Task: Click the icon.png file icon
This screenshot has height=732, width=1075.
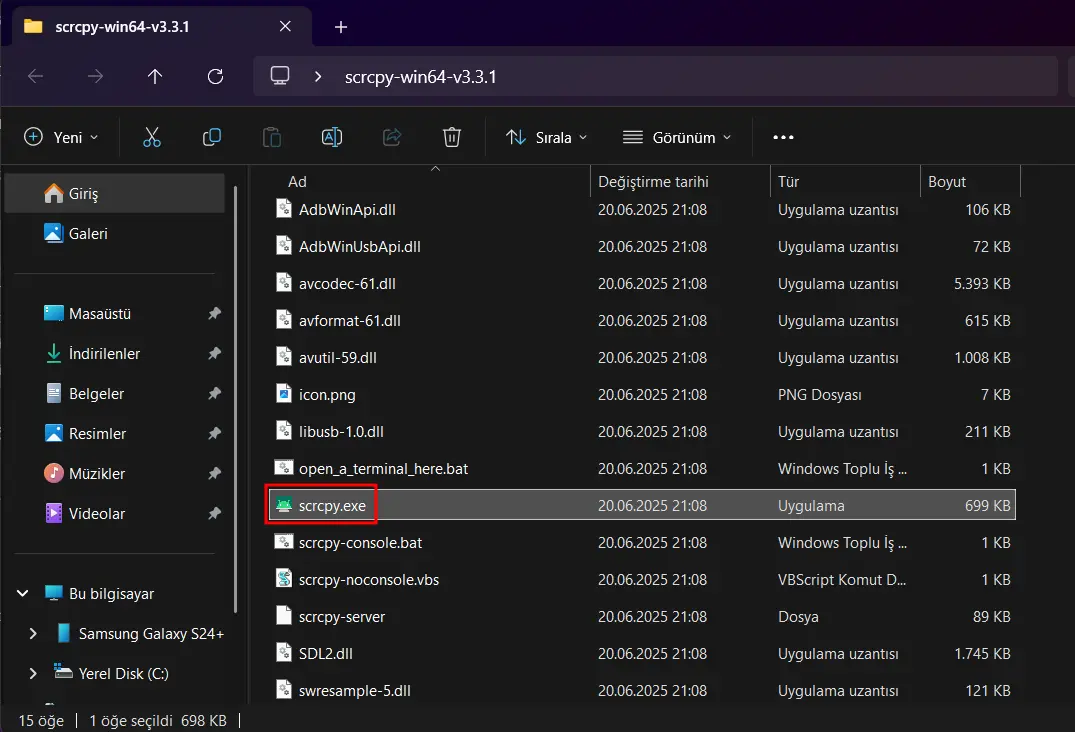Action: click(284, 394)
